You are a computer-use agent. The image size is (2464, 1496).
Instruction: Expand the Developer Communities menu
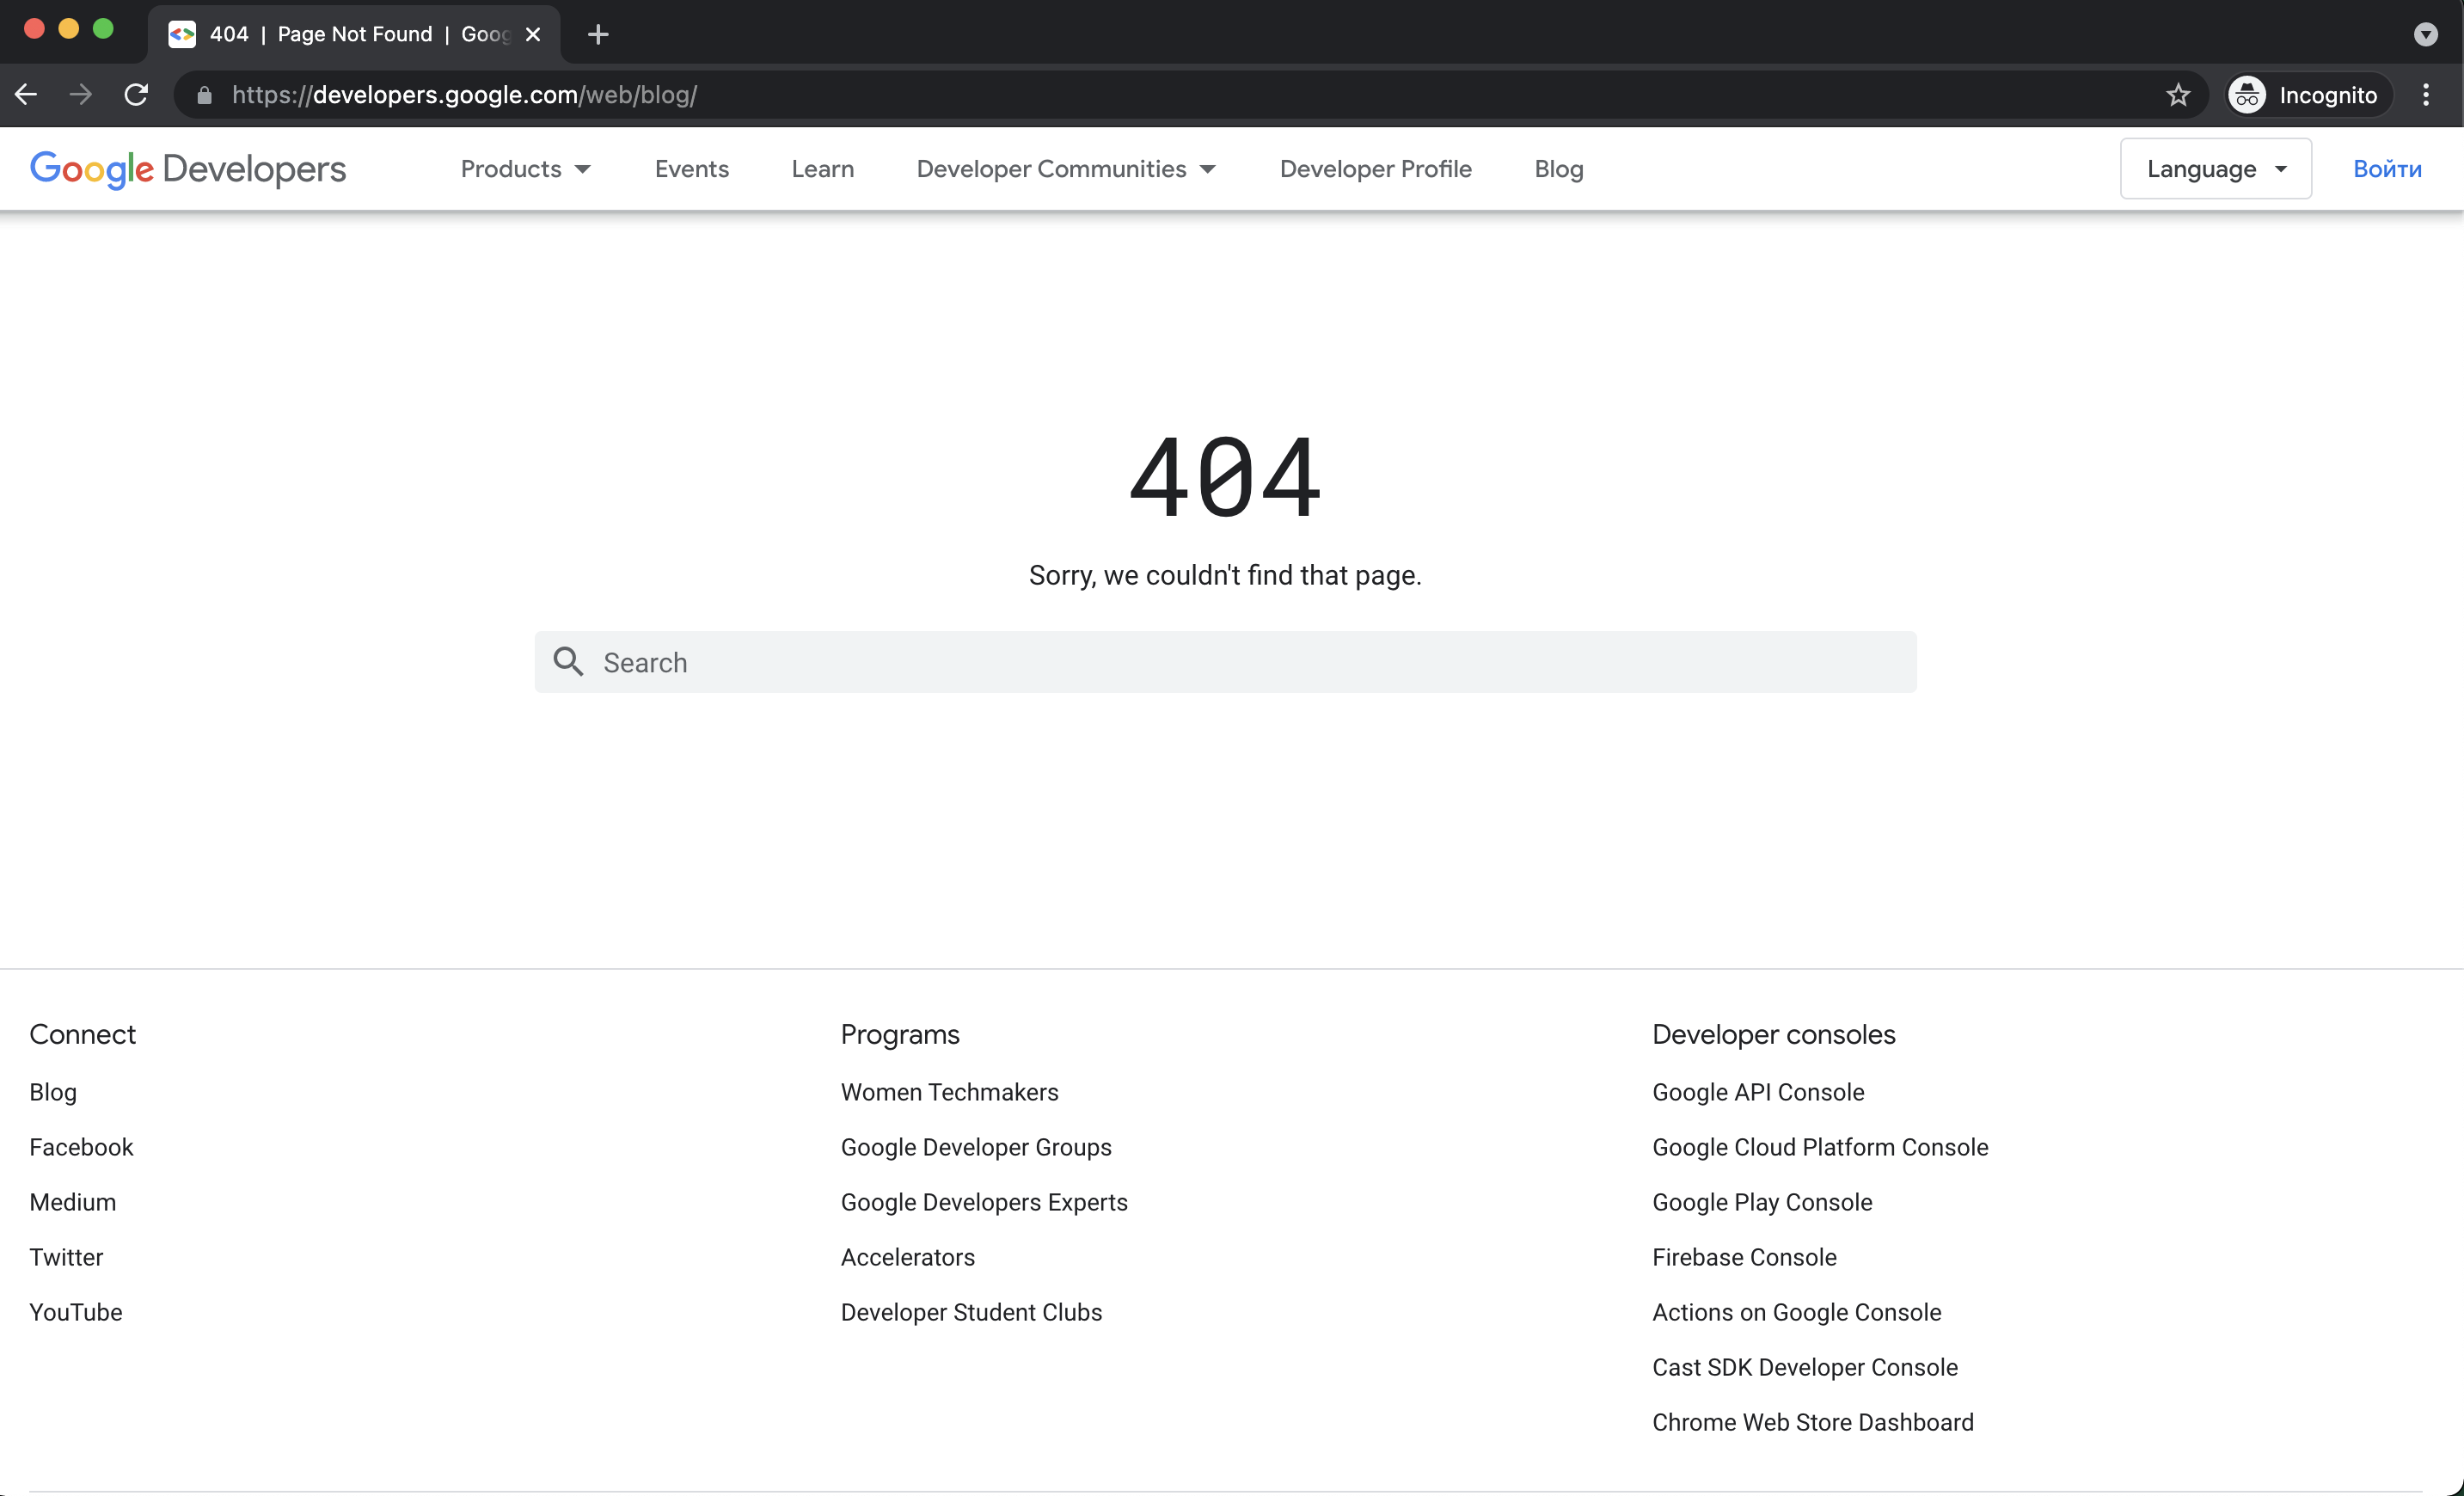[x=1064, y=168]
